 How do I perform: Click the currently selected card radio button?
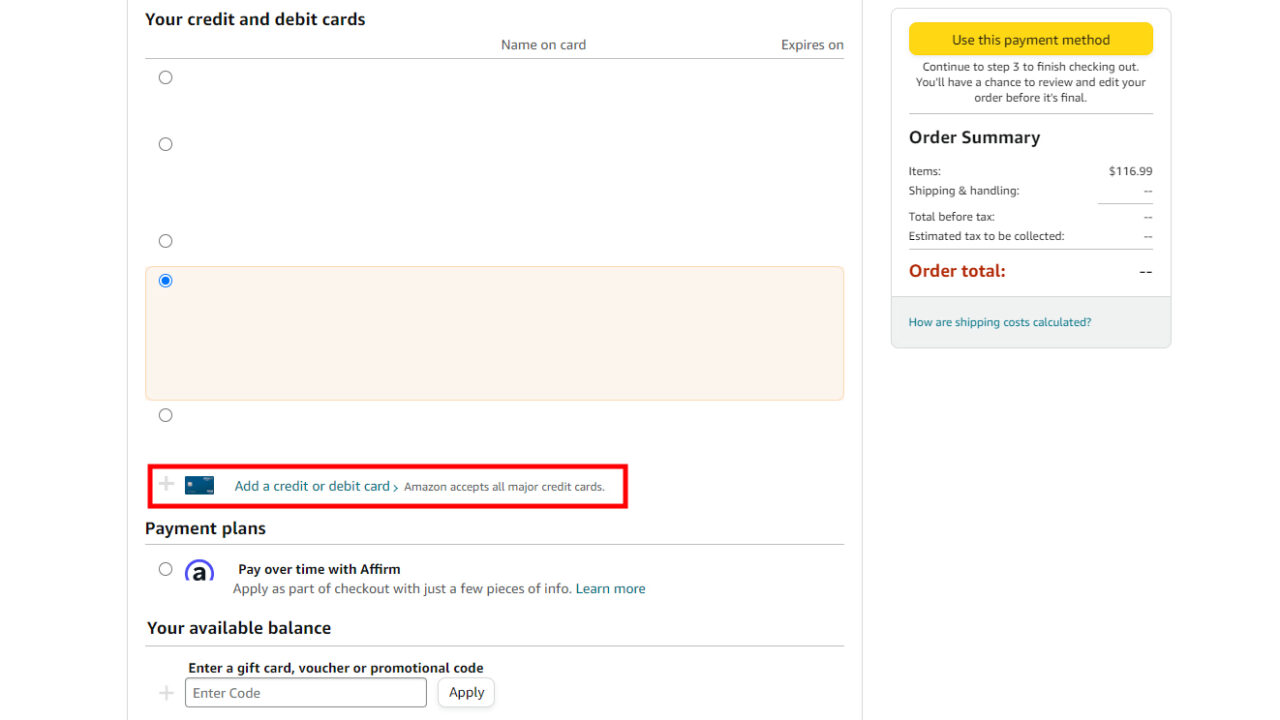165,281
